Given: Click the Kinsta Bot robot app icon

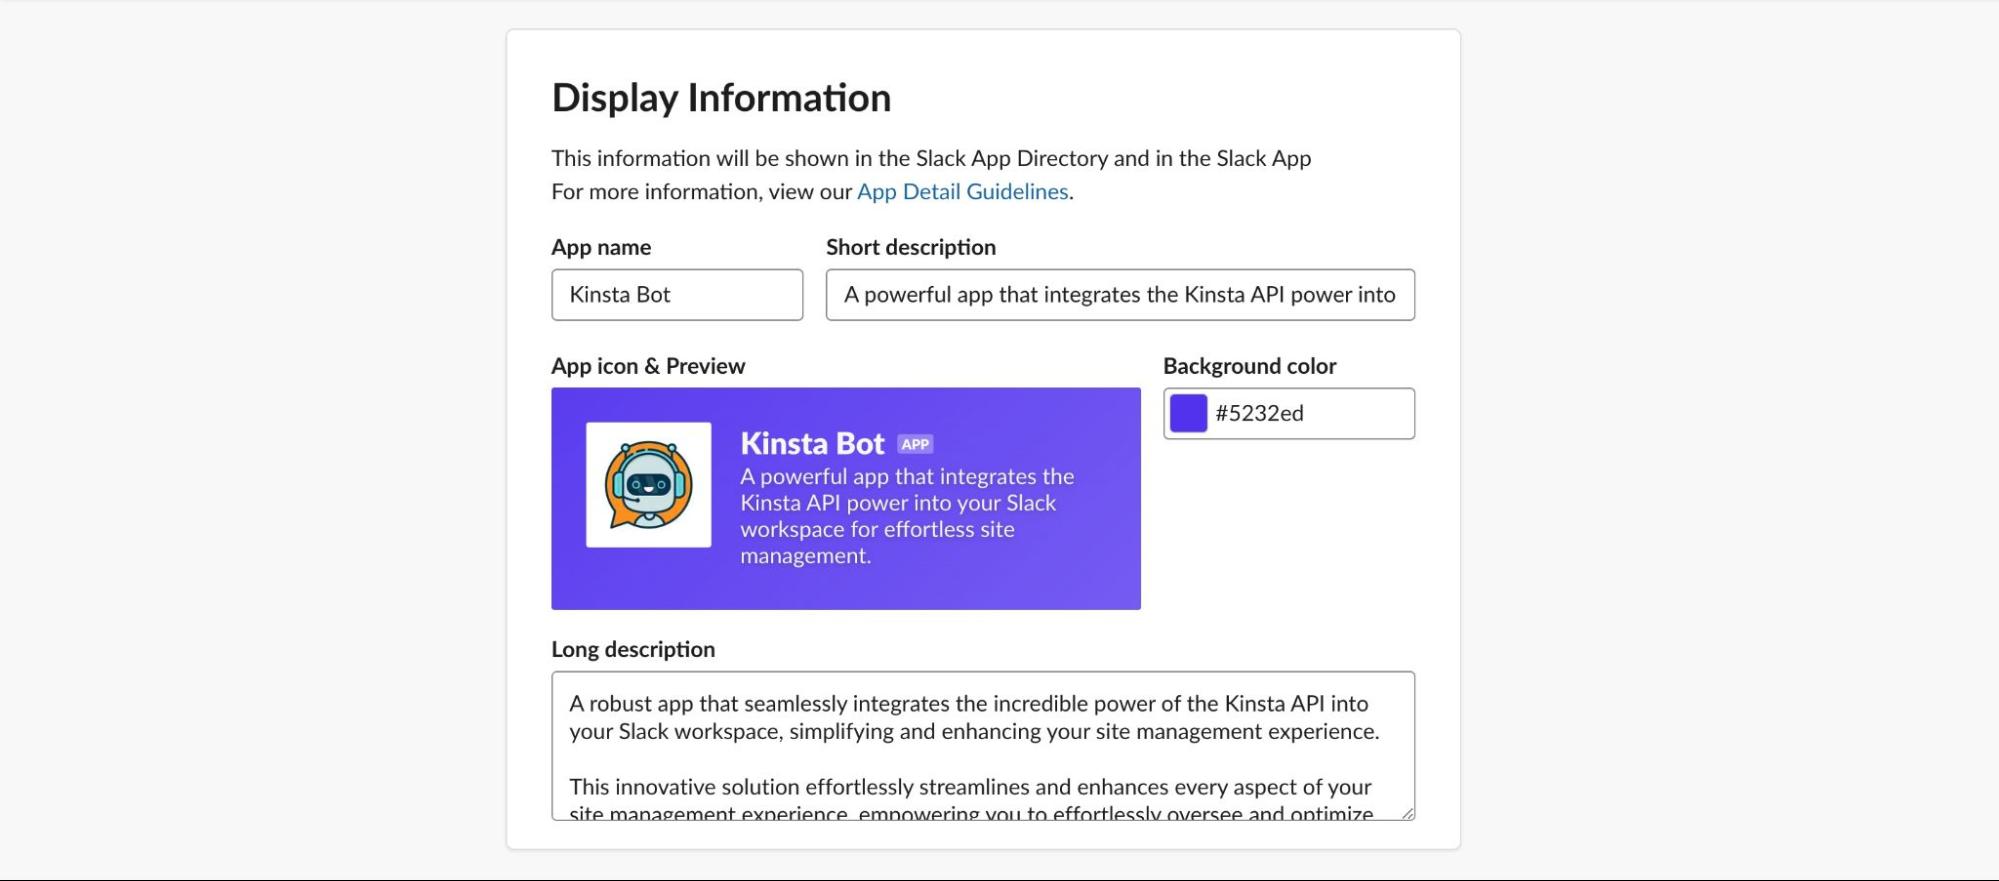Looking at the screenshot, I should [x=648, y=485].
